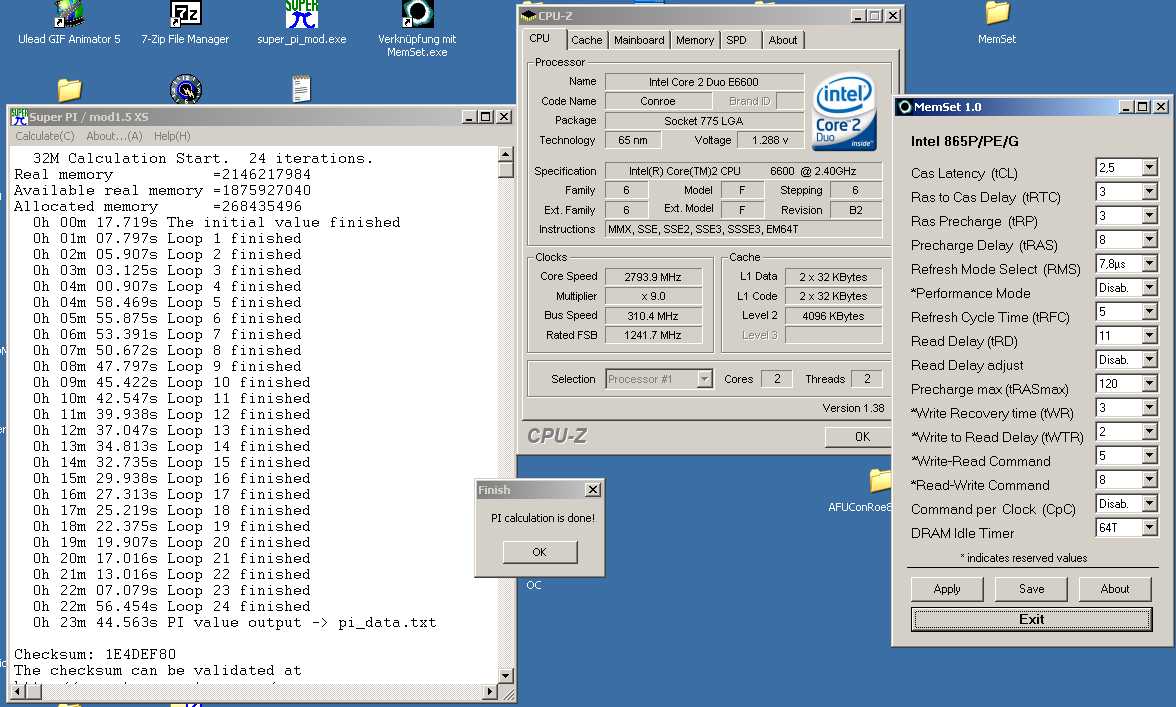The height and width of the screenshot is (707, 1176).
Task: Switch to the Cache tab in CPU-Z
Action: [x=586, y=40]
